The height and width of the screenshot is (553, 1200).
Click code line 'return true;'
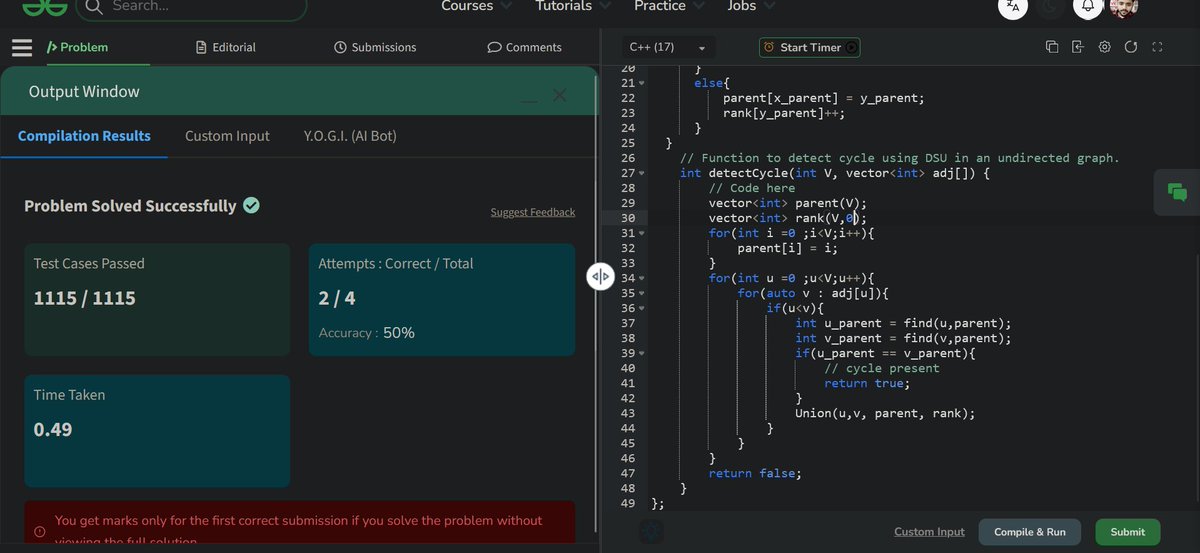pos(867,383)
